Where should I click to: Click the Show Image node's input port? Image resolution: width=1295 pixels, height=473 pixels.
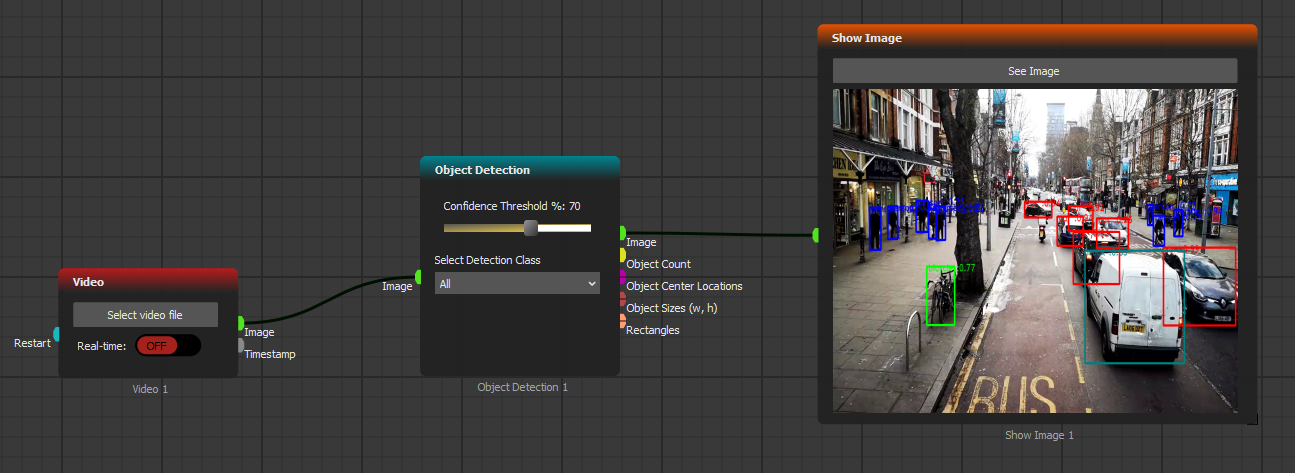point(817,235)
